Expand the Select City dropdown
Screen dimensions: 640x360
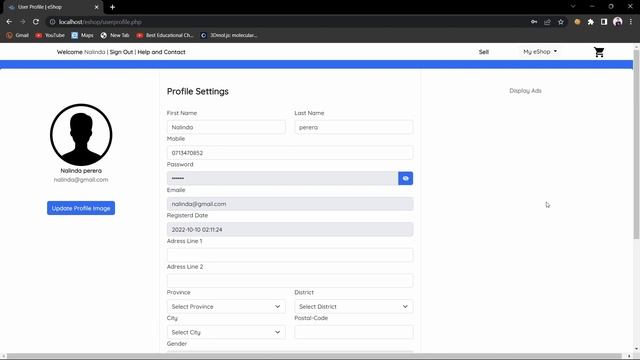tap(226, 332)
